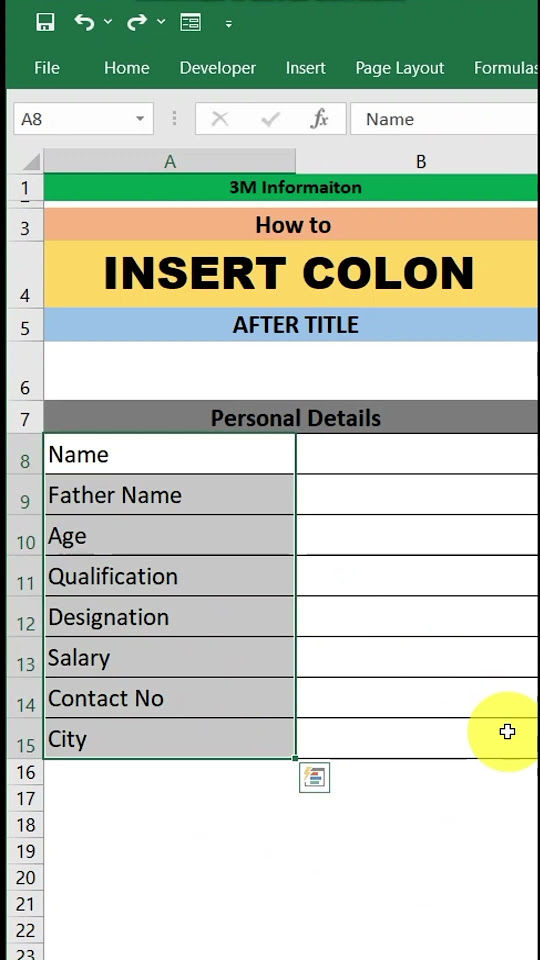Open the Quick Analysis icon below selection
540x960 pixels.
pos(315,778)
